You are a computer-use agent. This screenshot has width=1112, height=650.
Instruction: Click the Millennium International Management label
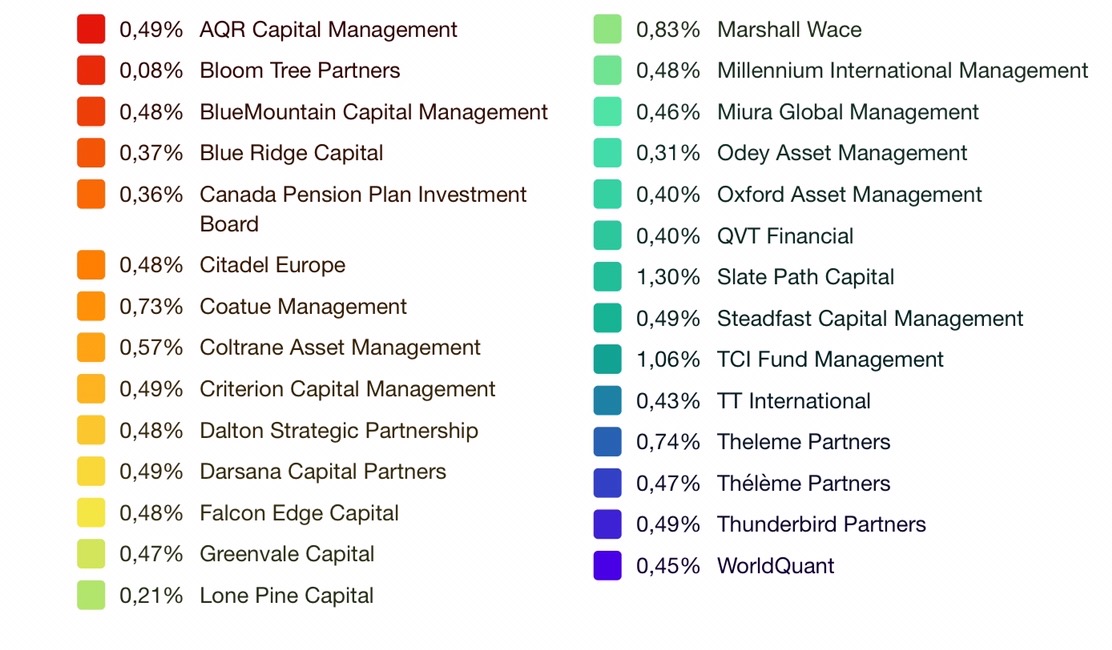pos(902,71)
